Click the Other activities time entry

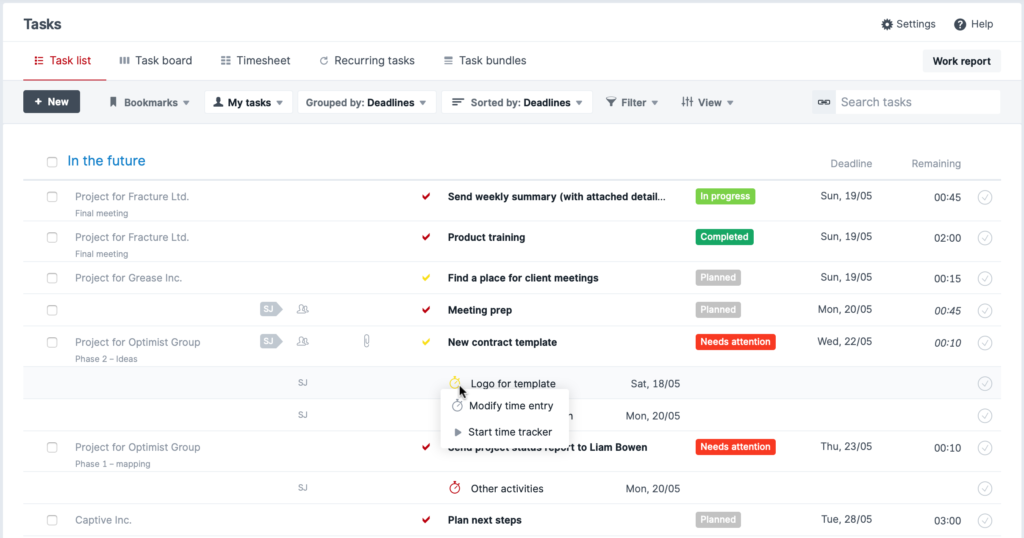point(507,488)
